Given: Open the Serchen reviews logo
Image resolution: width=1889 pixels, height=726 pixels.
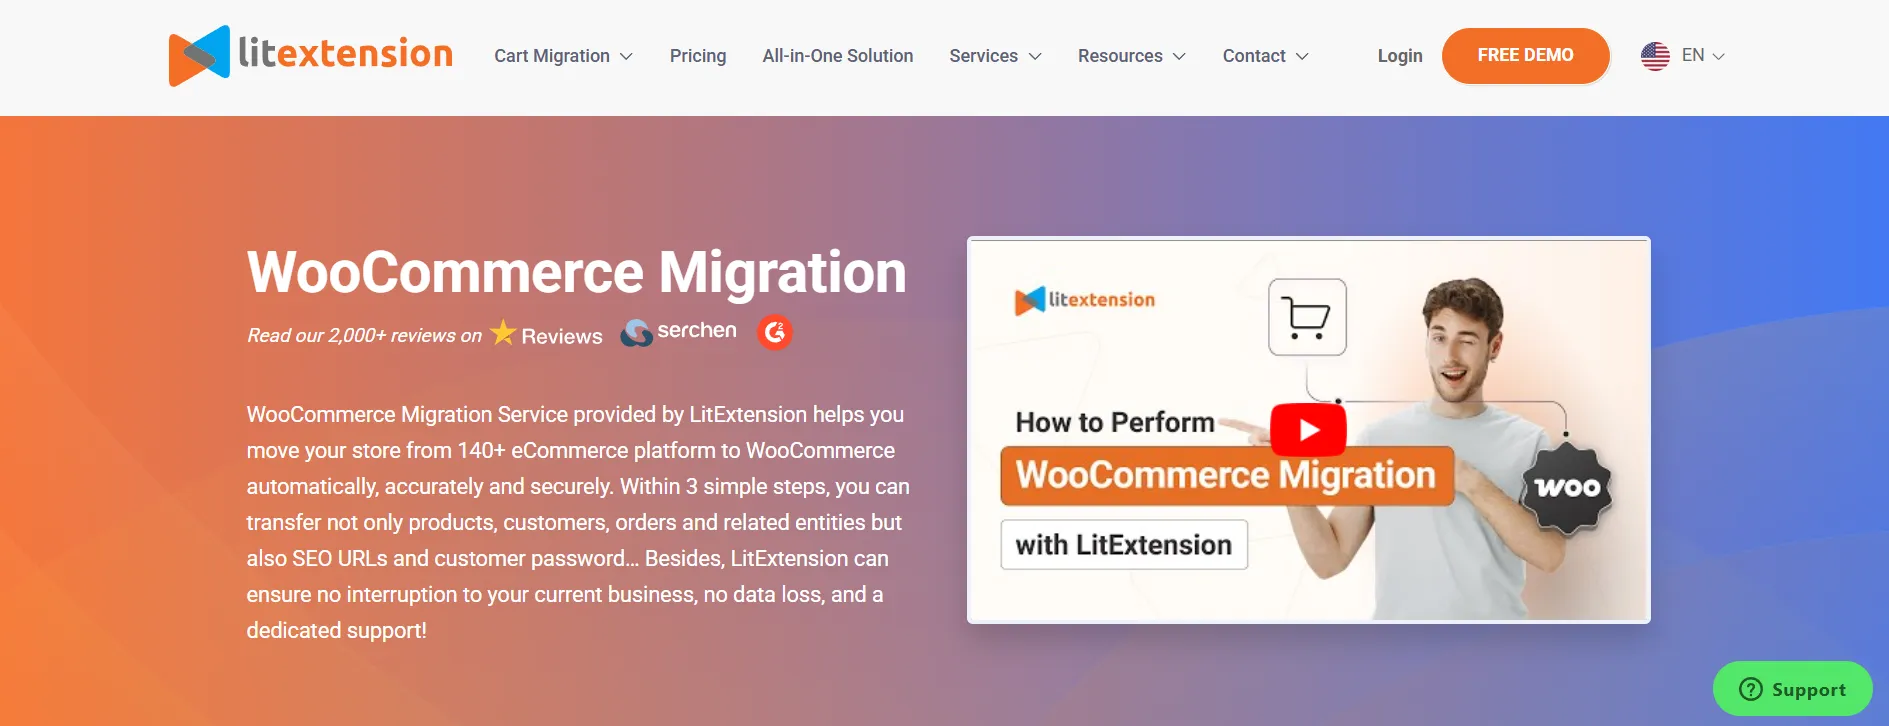Looking at the screenshot, I should click(678, 331).
